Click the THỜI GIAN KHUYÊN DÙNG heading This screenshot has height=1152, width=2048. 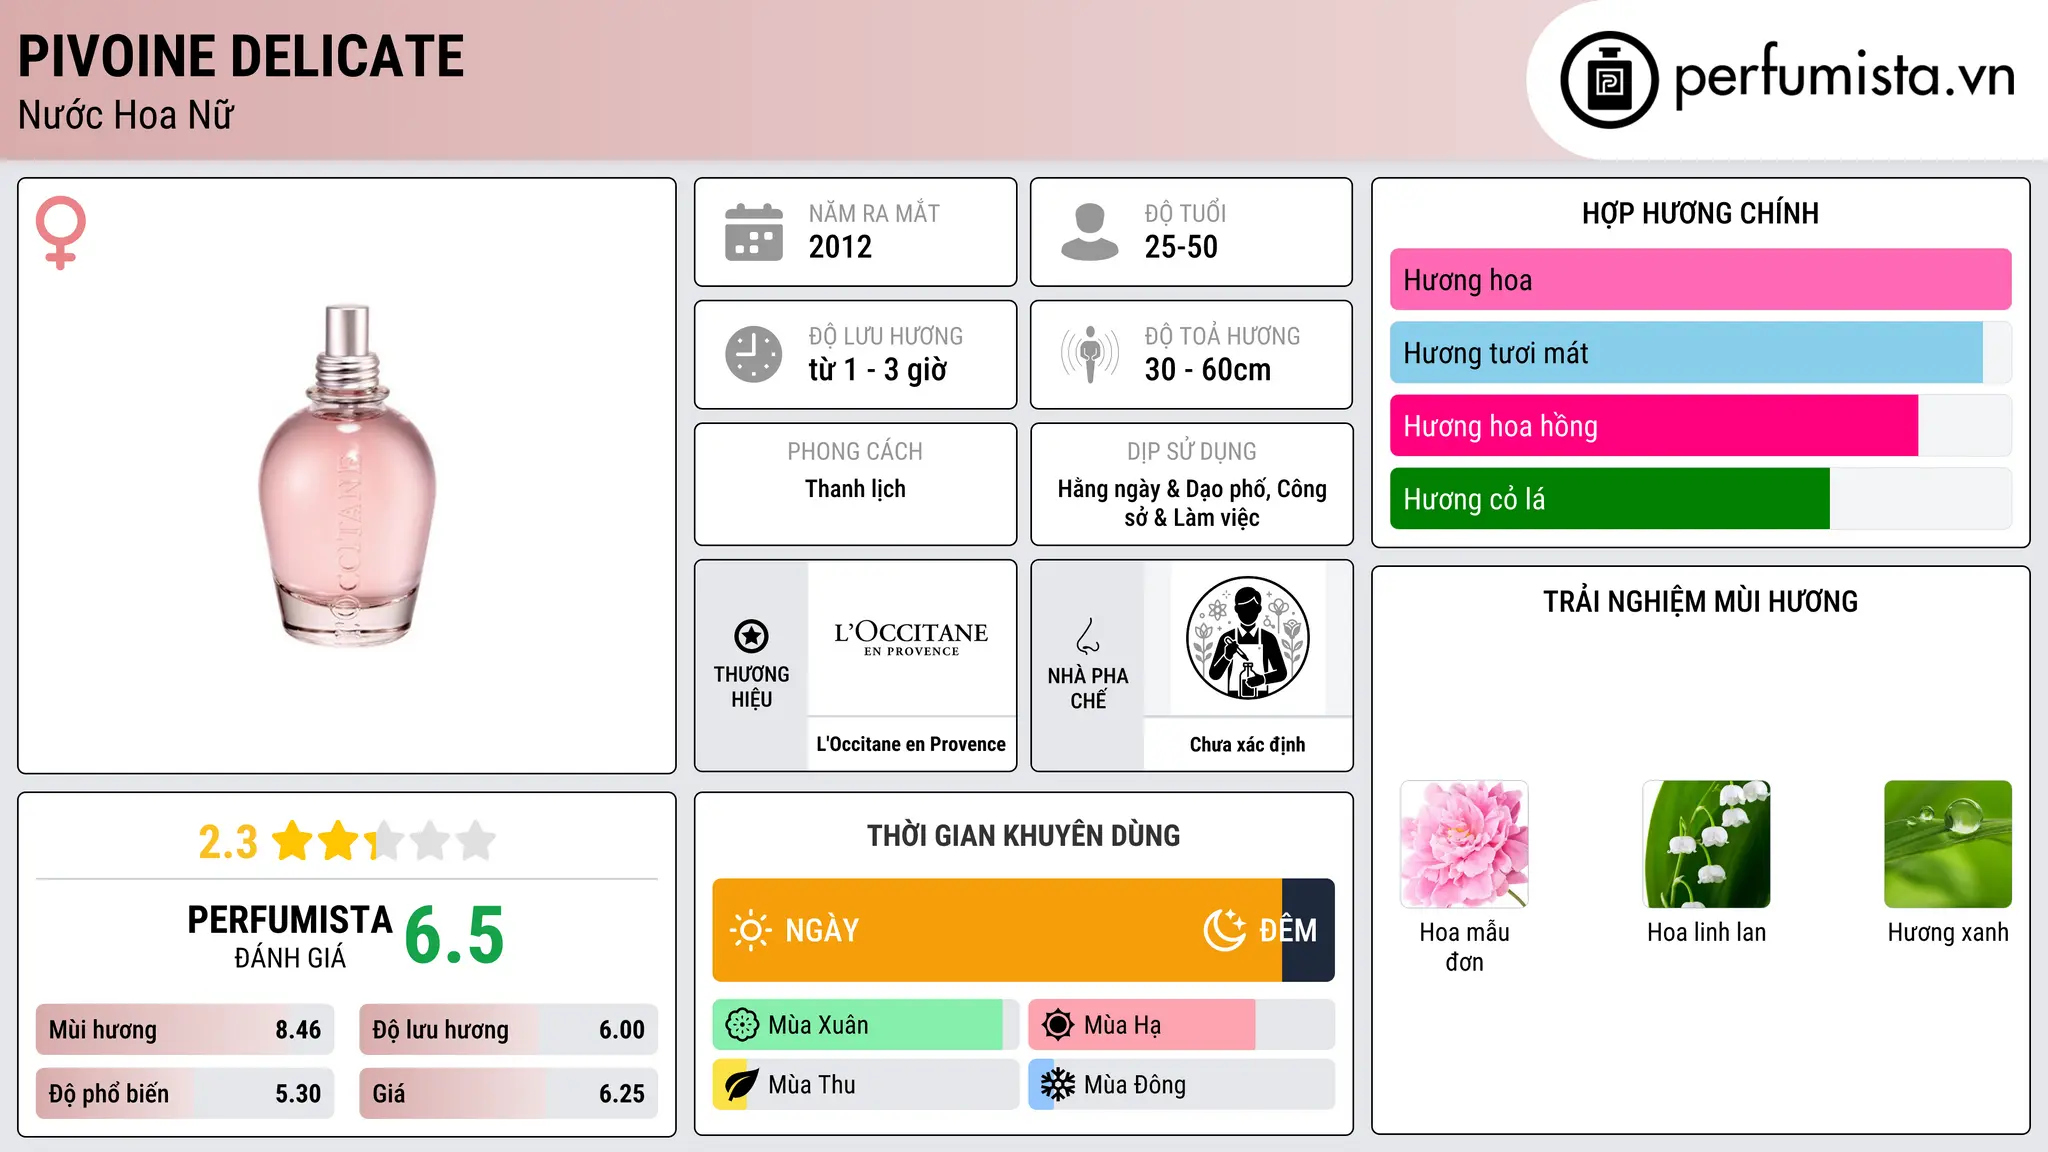click(1023, 835)
